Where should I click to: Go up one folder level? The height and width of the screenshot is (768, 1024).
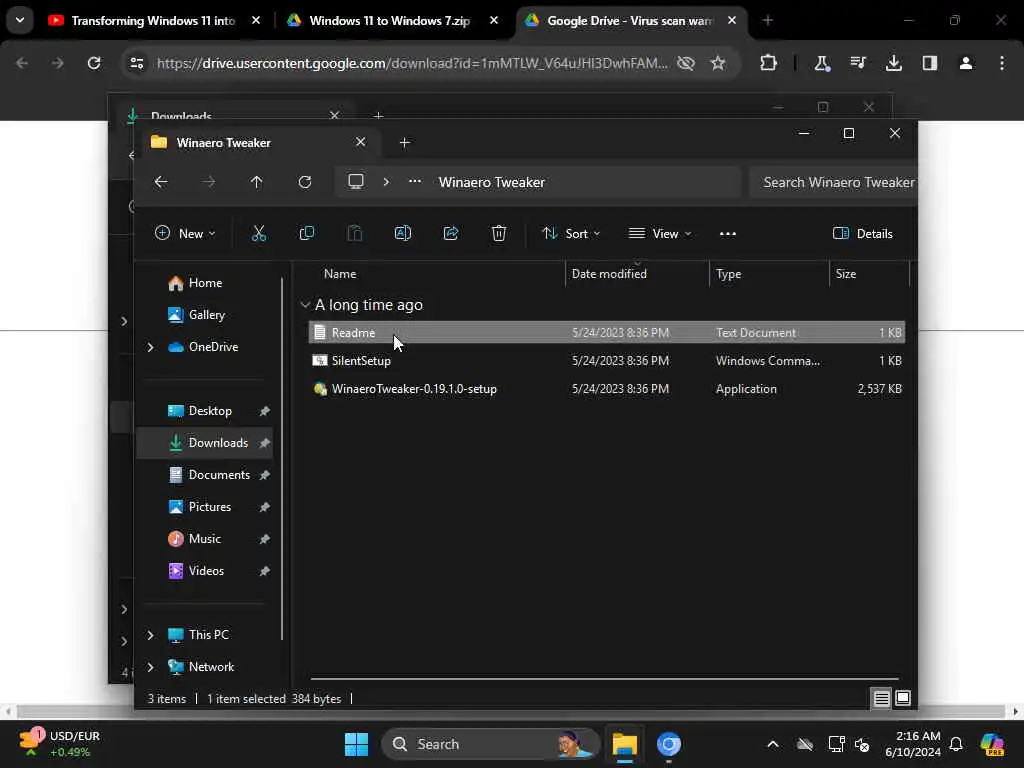click(x=257, y=182)
